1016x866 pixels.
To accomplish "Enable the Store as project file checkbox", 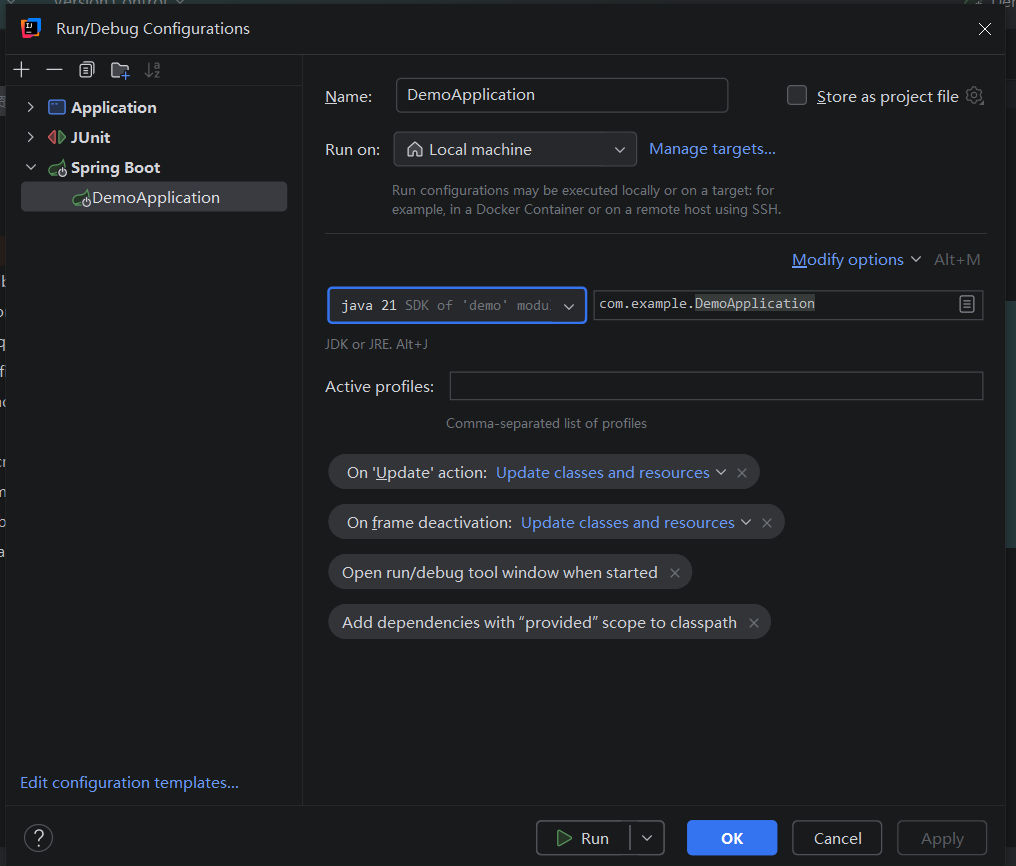I will [x=797, y=96].
